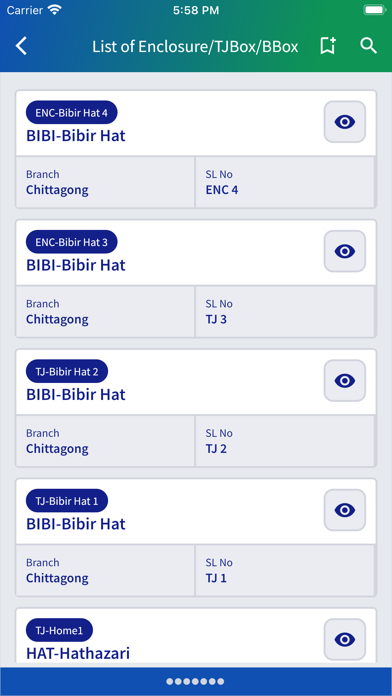
Task: Click the page indicator dots in bottom bar
Action: pyautogui.click(x=195, y=681)
